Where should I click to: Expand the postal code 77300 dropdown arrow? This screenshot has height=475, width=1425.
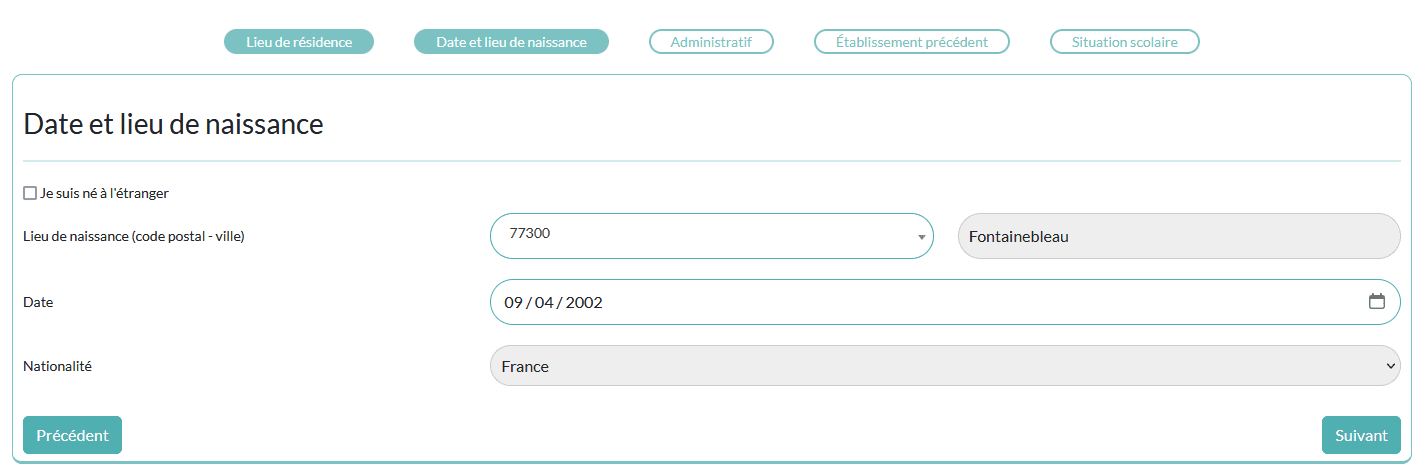921,237
